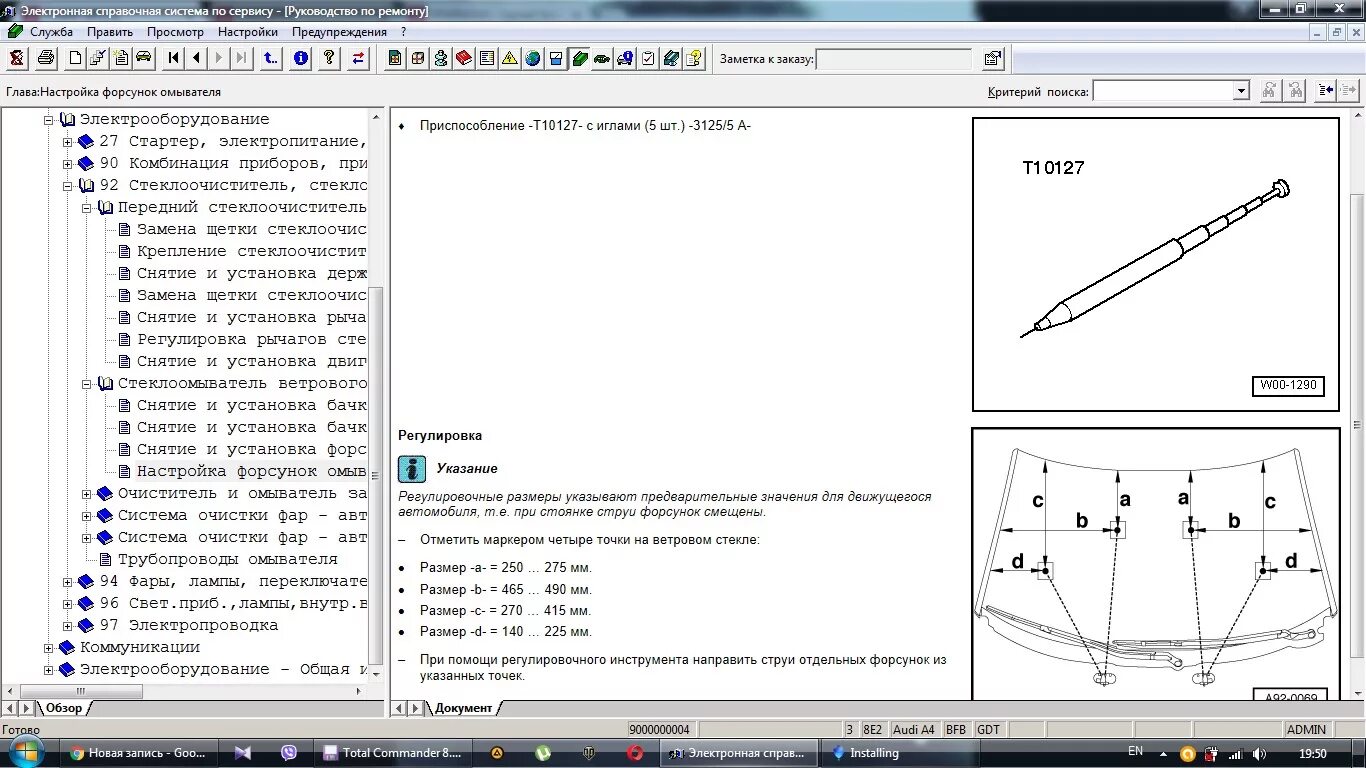Open the Просмотр menu
The width and height of the screenshot is (1366, 768).
175,32
